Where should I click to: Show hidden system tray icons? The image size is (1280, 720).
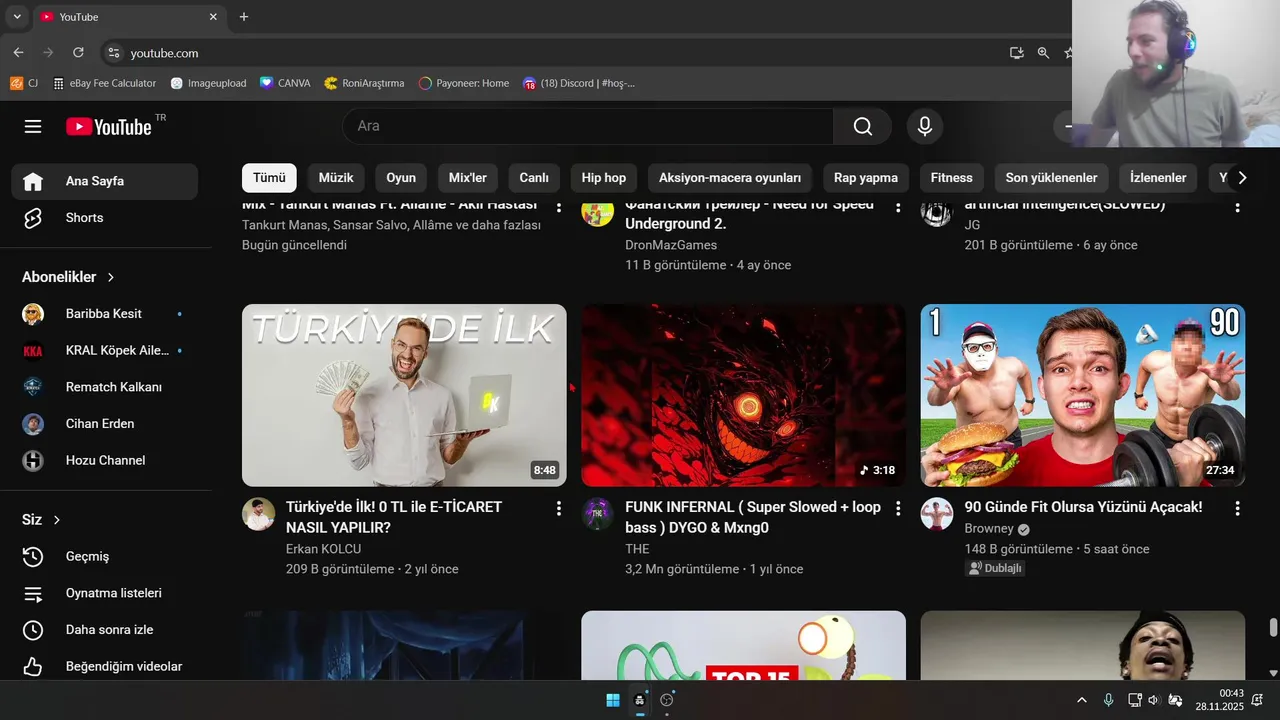1081,700
